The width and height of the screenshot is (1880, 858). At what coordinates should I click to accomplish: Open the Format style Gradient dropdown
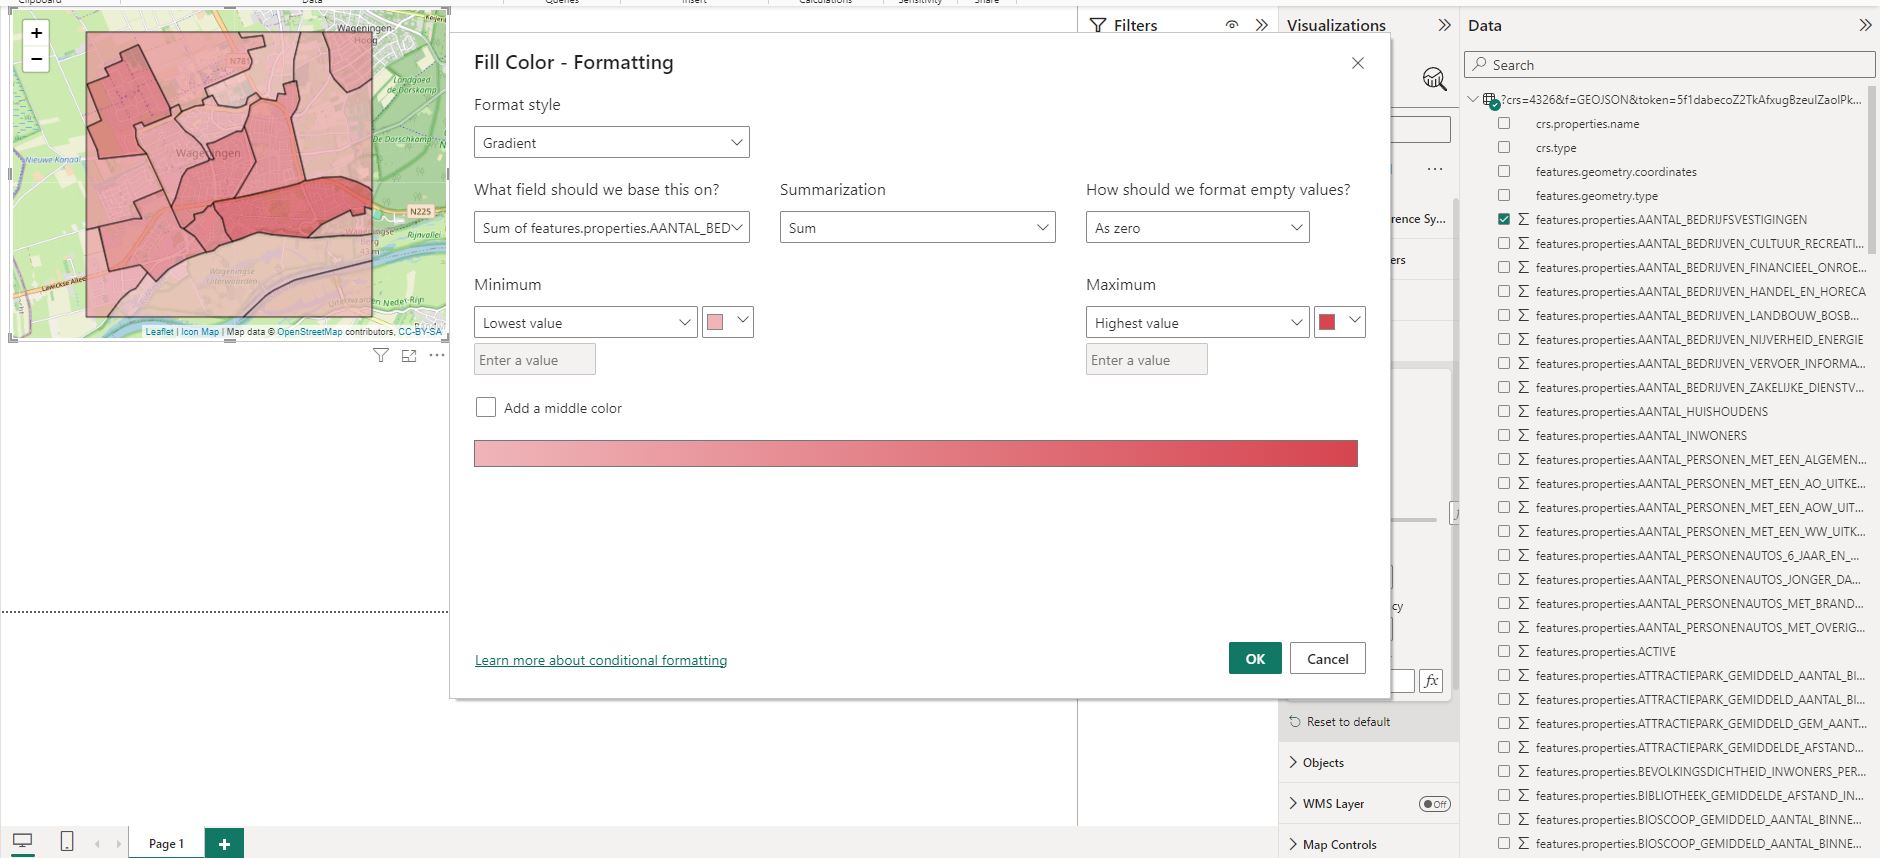click(611, 142)
